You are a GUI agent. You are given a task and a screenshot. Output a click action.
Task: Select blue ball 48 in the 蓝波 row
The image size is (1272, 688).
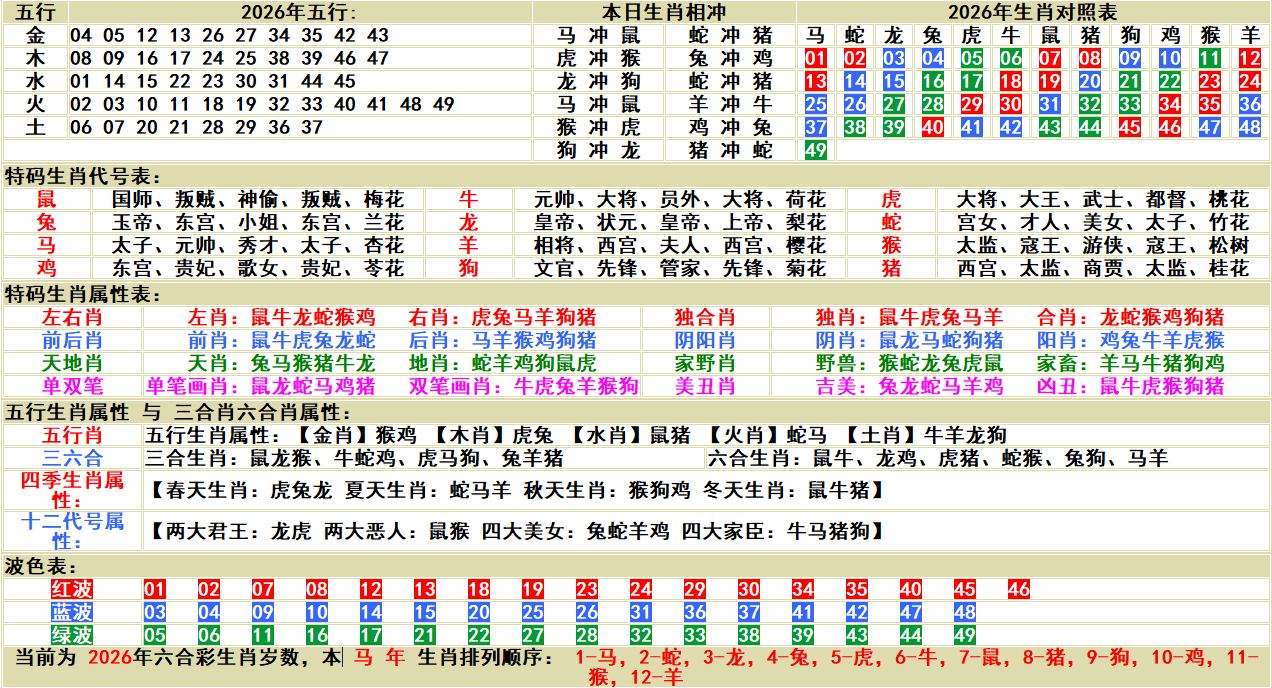[x=964, y=612]
